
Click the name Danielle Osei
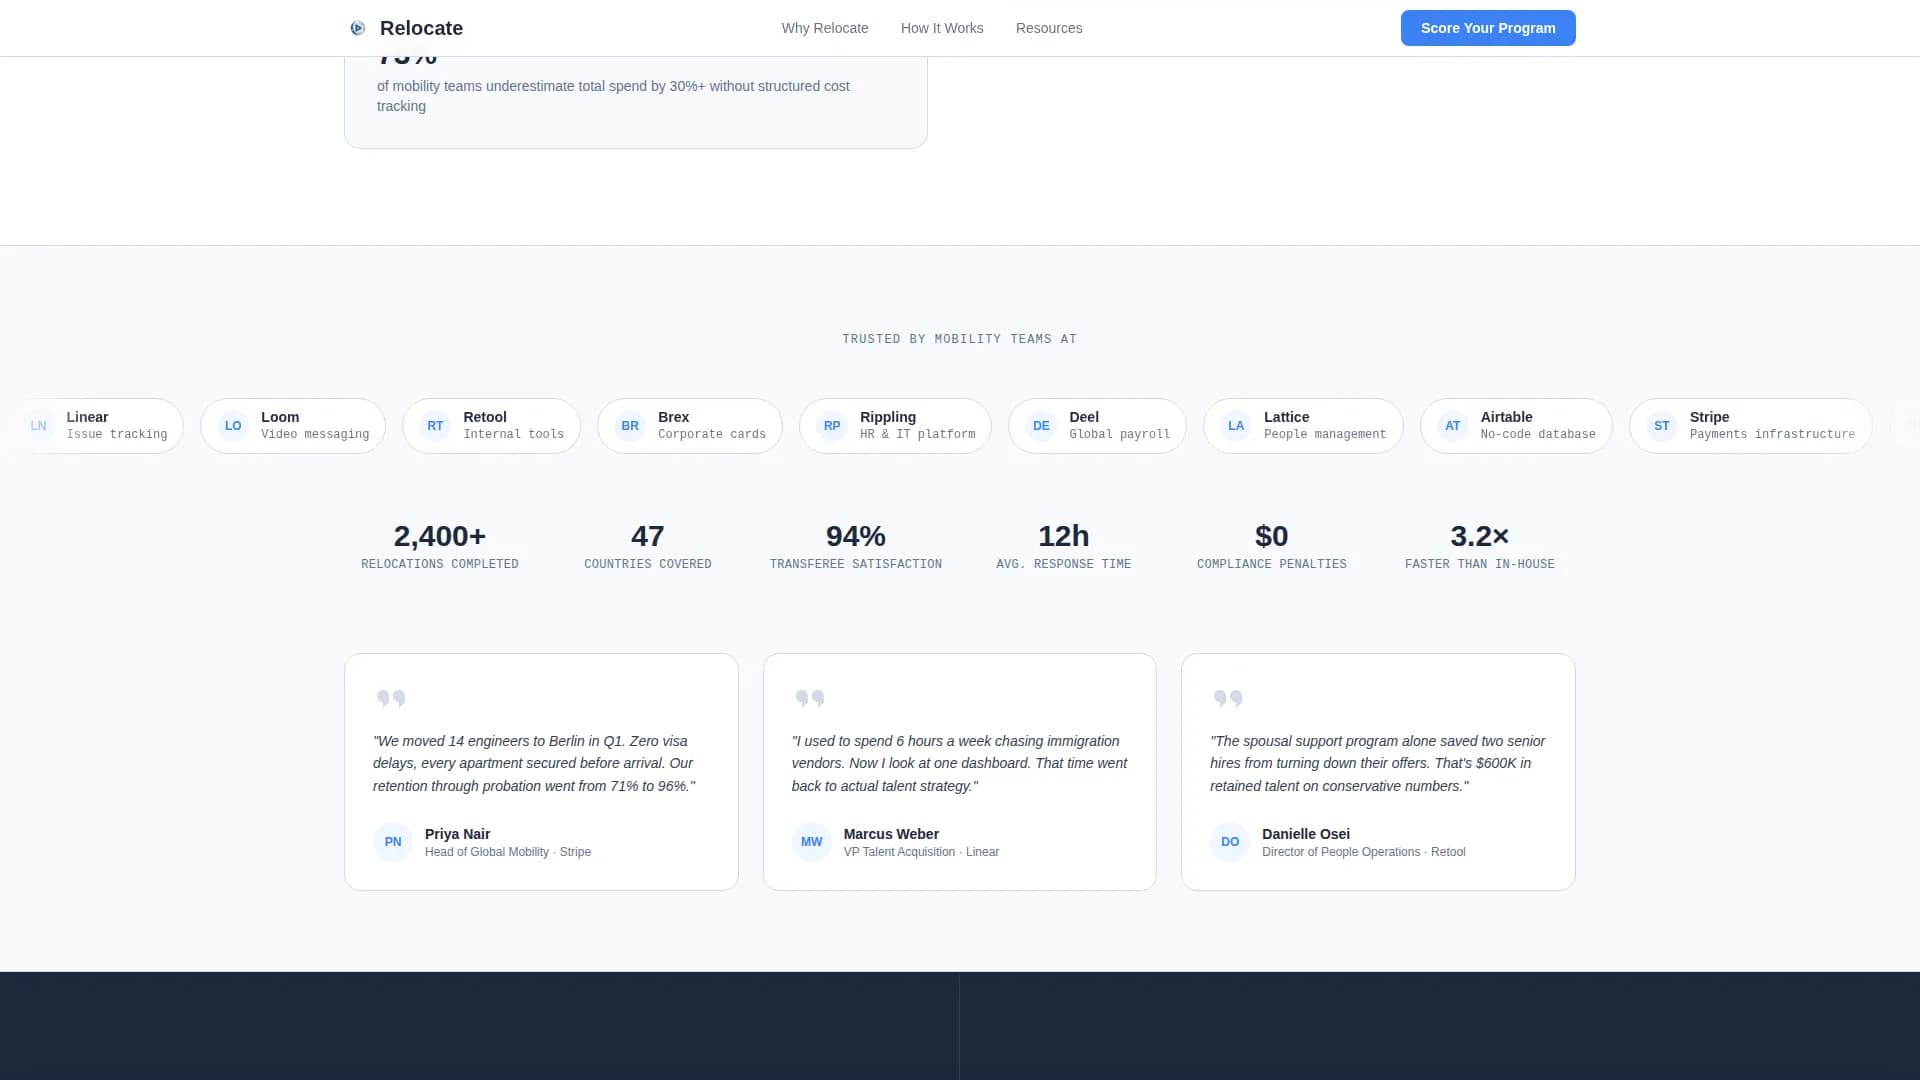pyautogui.click(x=1306, y=834)
